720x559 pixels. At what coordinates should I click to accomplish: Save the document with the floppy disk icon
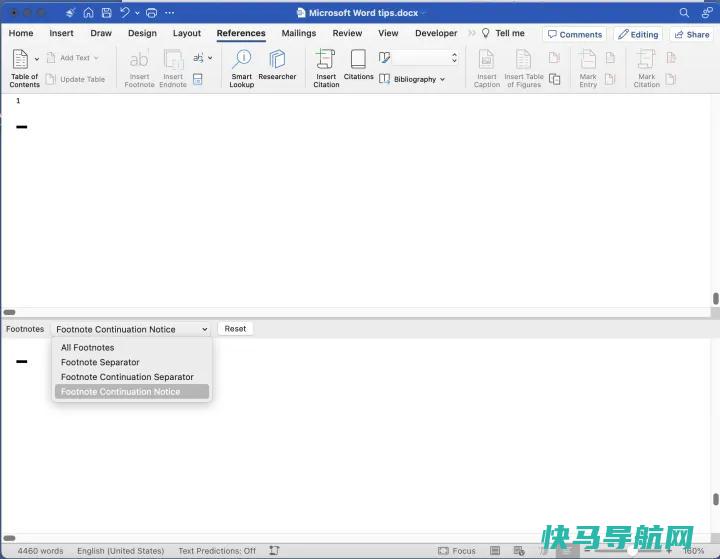(x=107, y=13)
